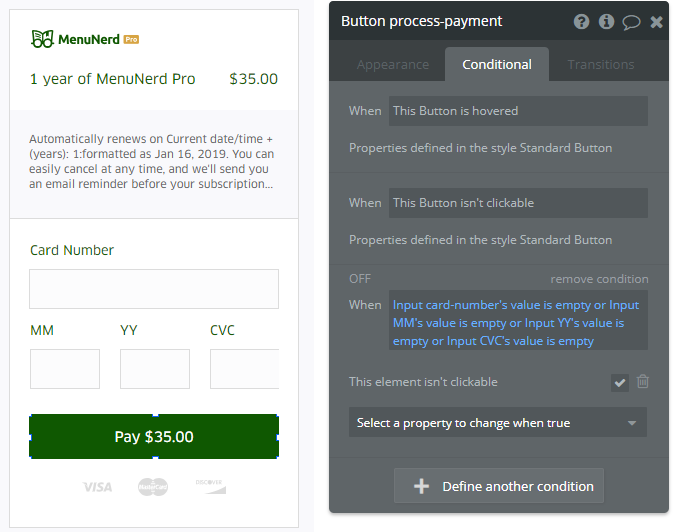680x532 pixels.
Task: Click the info icon in the panel header
Action: 606,21
